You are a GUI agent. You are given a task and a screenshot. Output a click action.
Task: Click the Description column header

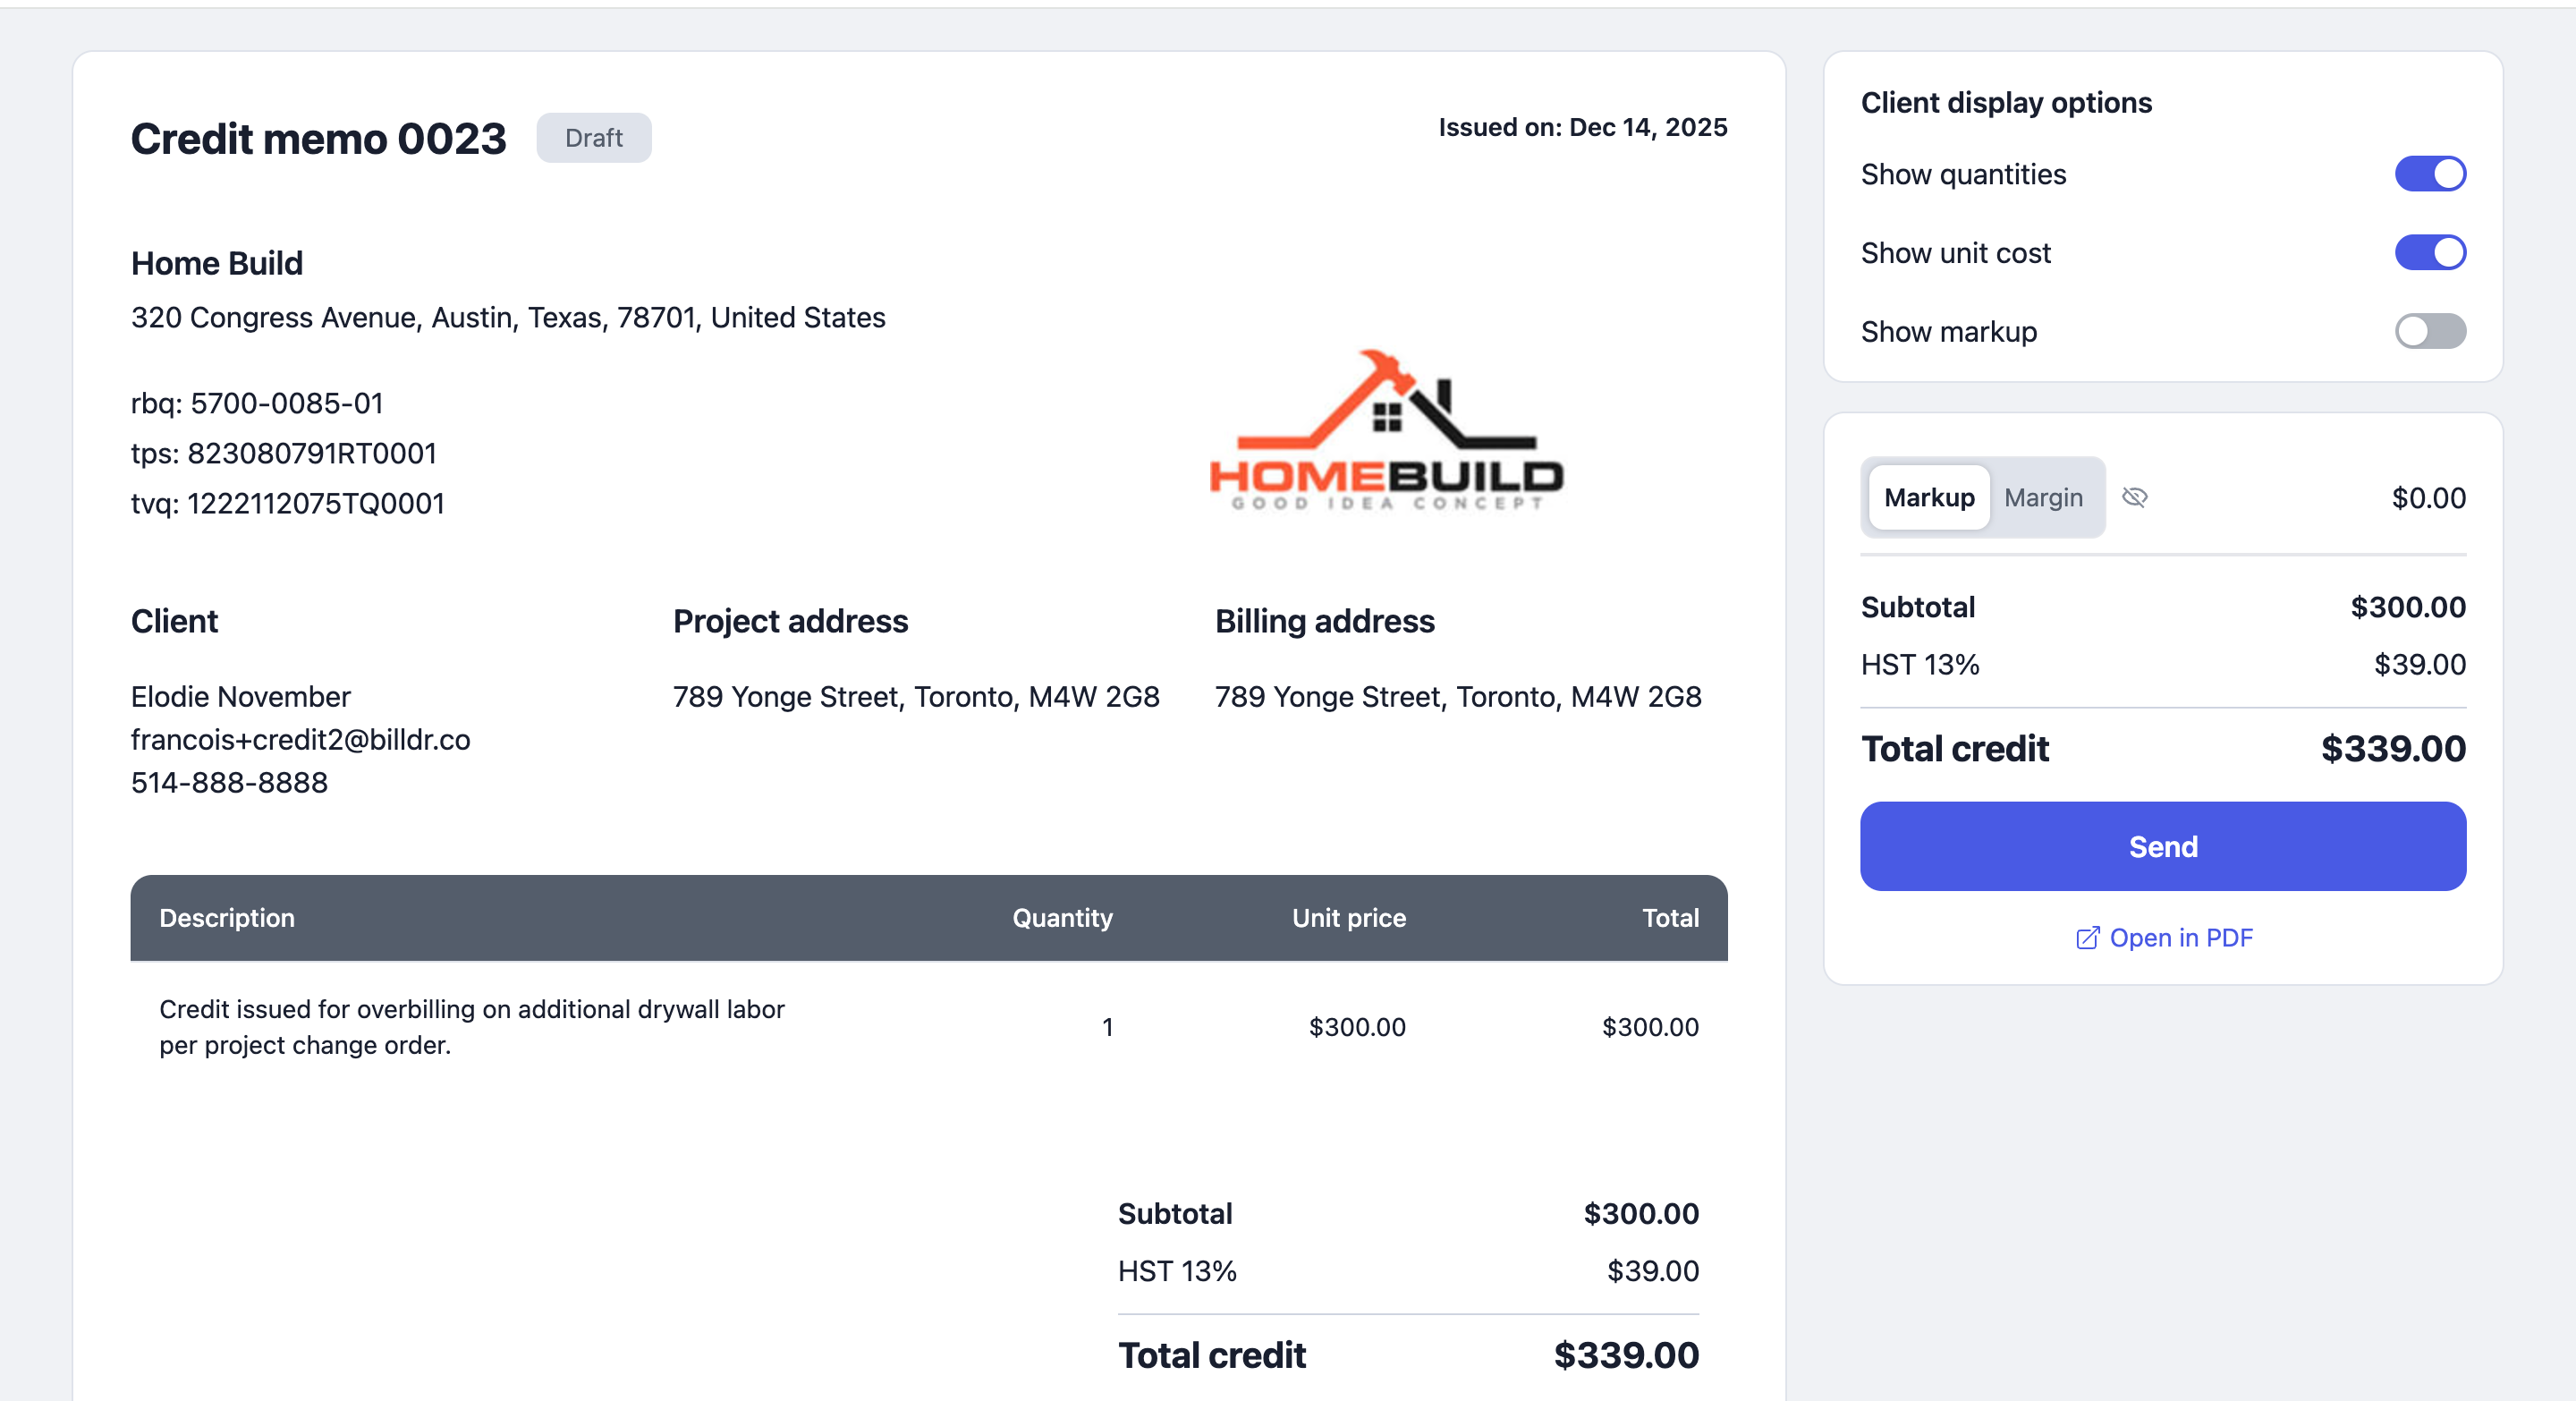(x=227, y=918)
